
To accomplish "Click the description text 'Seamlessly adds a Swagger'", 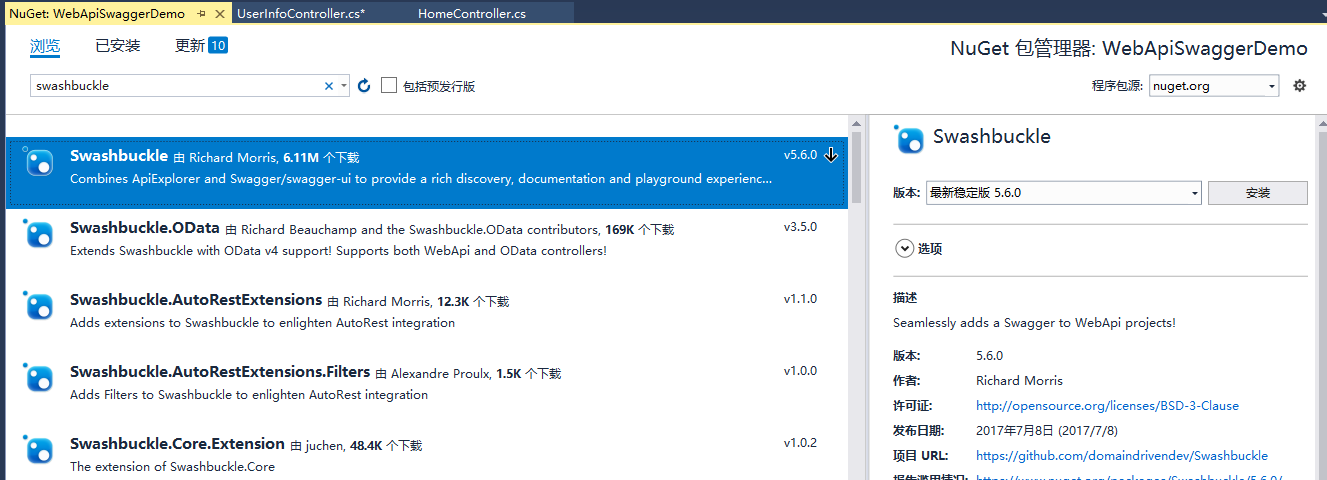I will [x=1034, y=323].
